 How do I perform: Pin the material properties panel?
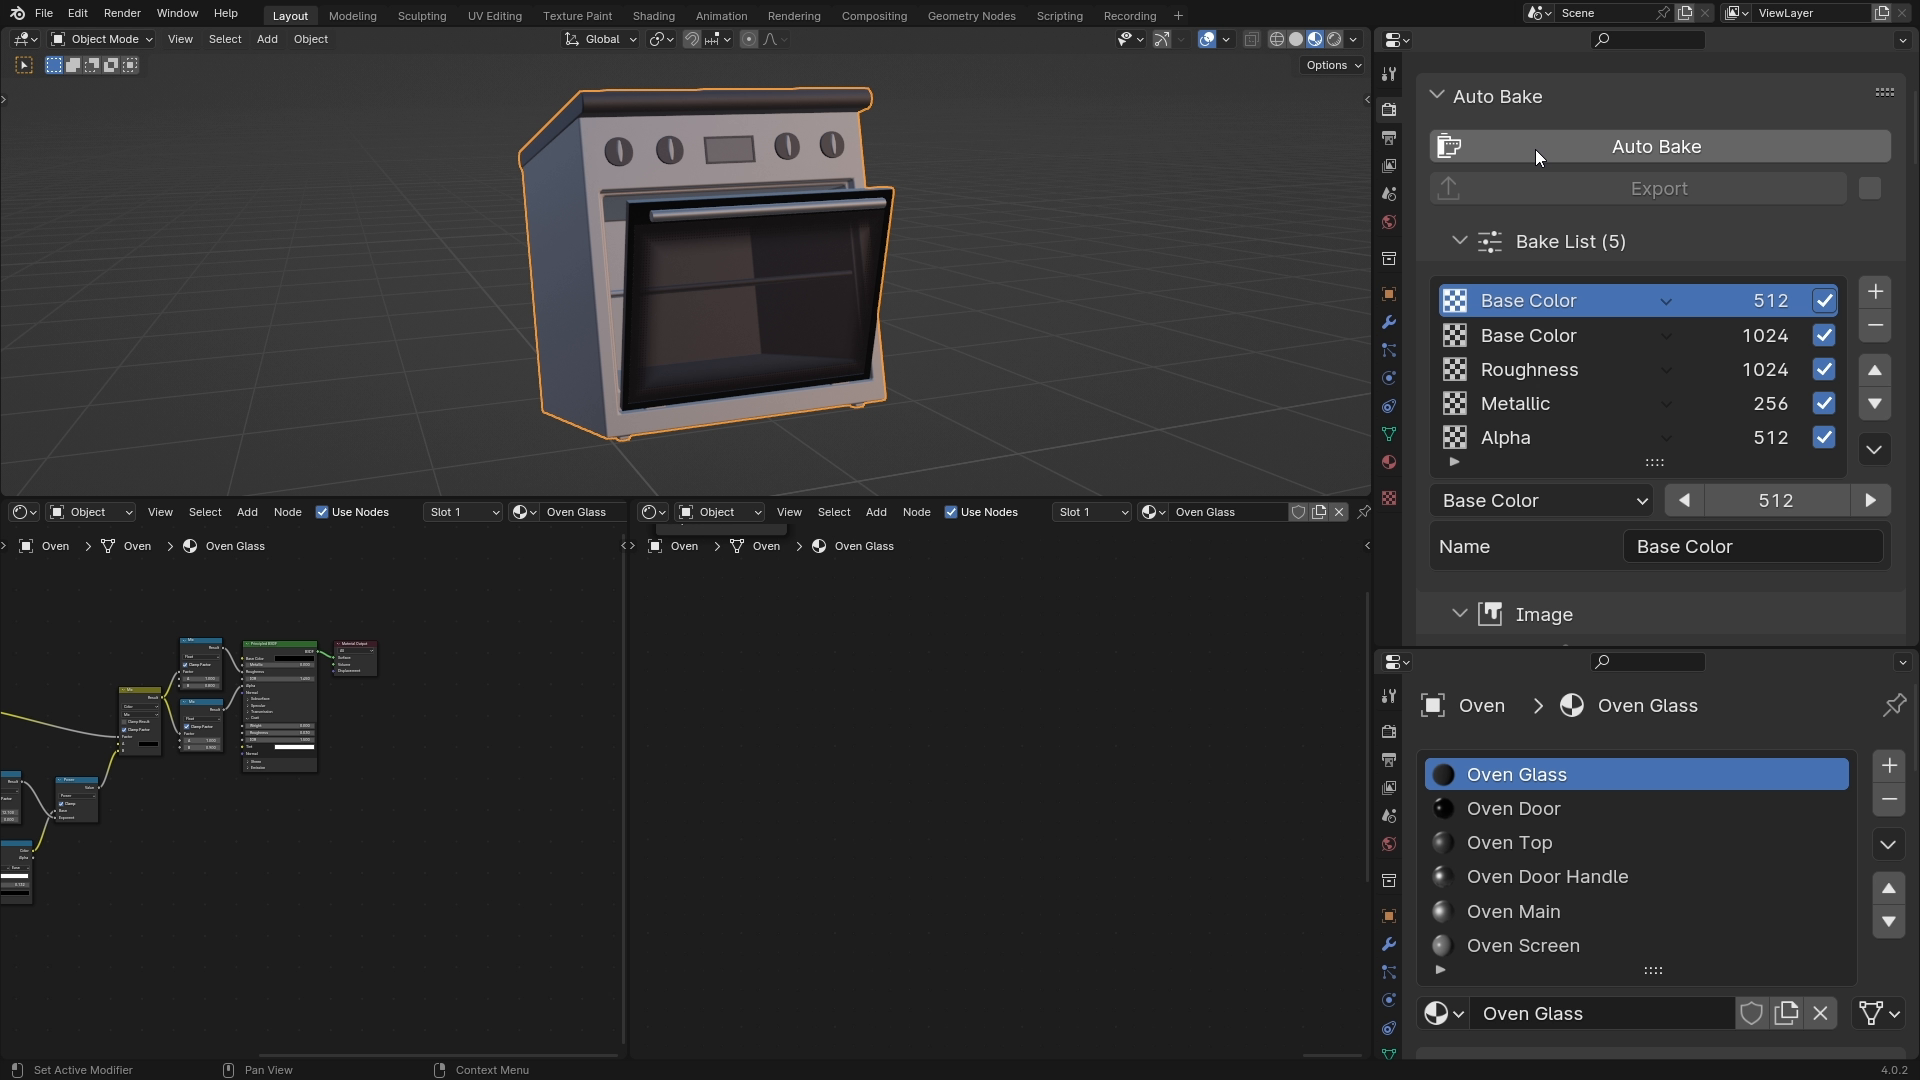click(1893, 706)
